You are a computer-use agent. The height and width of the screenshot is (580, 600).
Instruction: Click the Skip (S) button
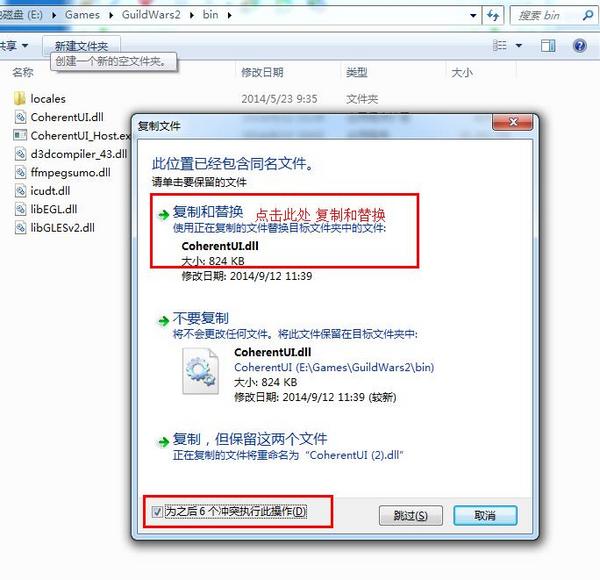tap(411, 516)
